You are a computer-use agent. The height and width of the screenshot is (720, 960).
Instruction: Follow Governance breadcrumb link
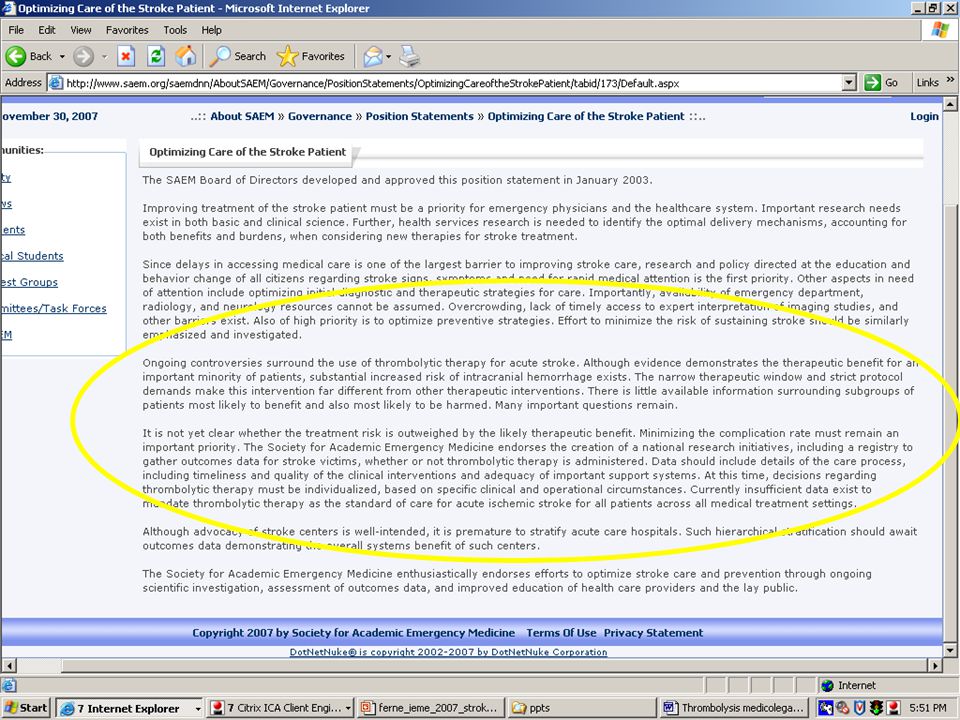[x=320, y=116]
